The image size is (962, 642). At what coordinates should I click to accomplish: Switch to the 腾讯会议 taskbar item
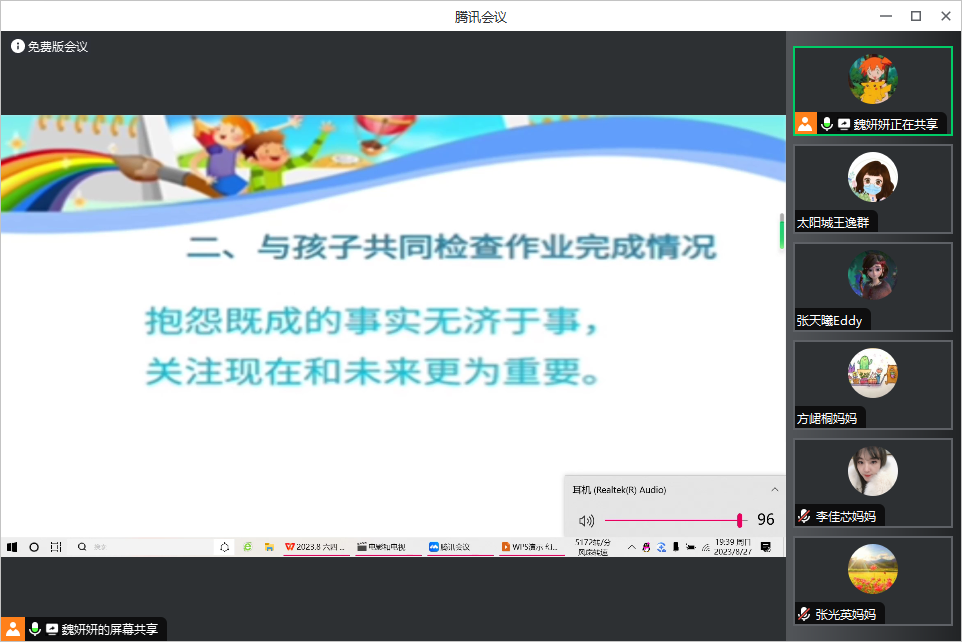[x=460, y=547]
